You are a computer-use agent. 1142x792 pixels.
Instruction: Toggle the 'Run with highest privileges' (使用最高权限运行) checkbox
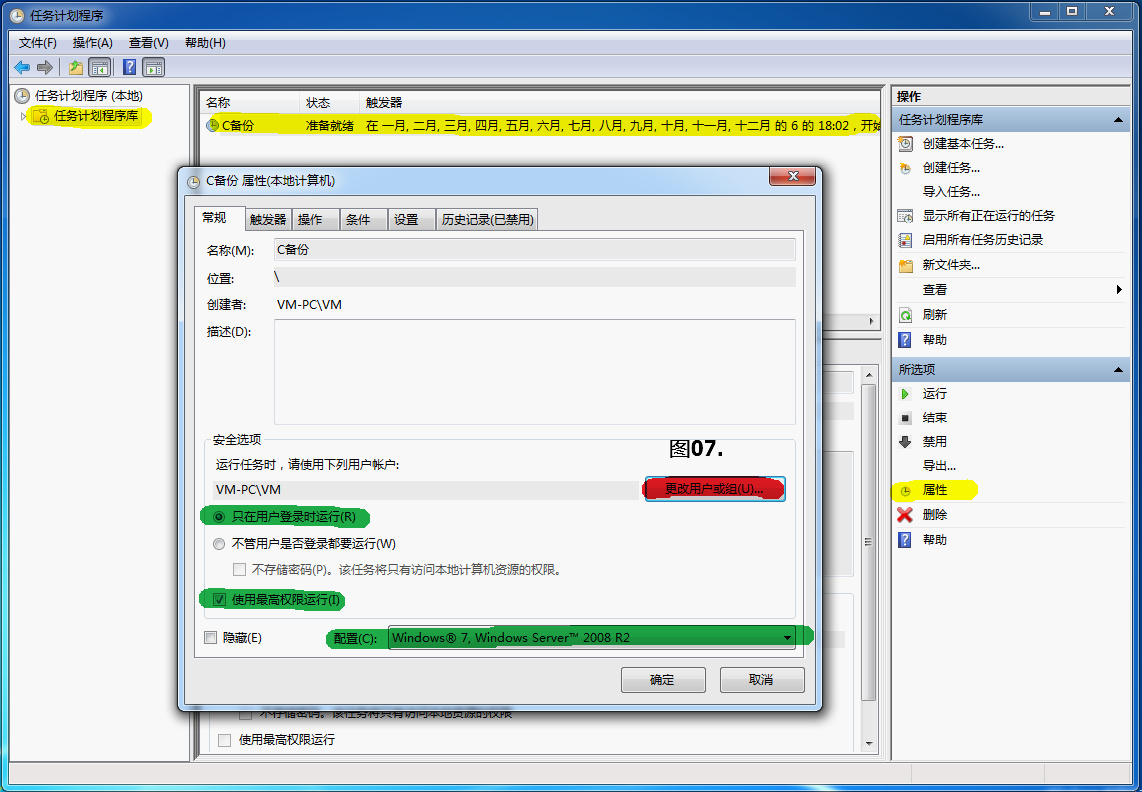pyautogui.click(x=219, y=600)
